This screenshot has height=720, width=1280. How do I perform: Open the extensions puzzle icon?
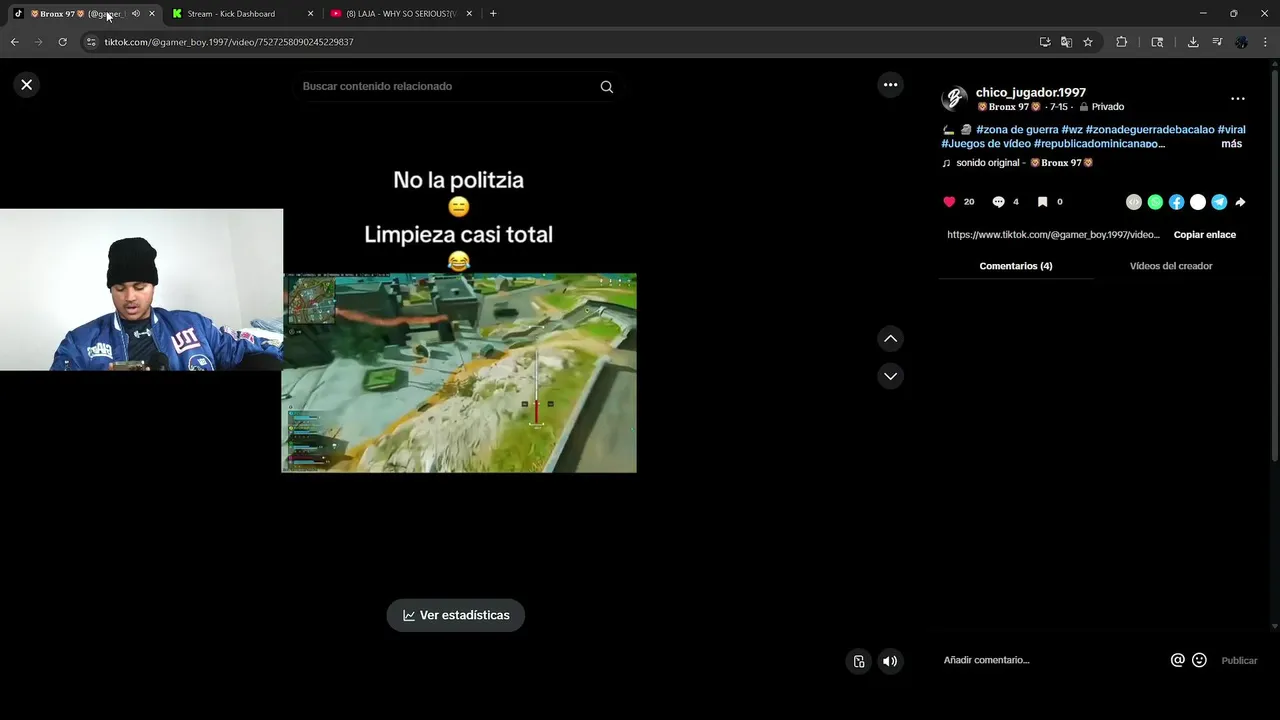[x=1121, y=42]
